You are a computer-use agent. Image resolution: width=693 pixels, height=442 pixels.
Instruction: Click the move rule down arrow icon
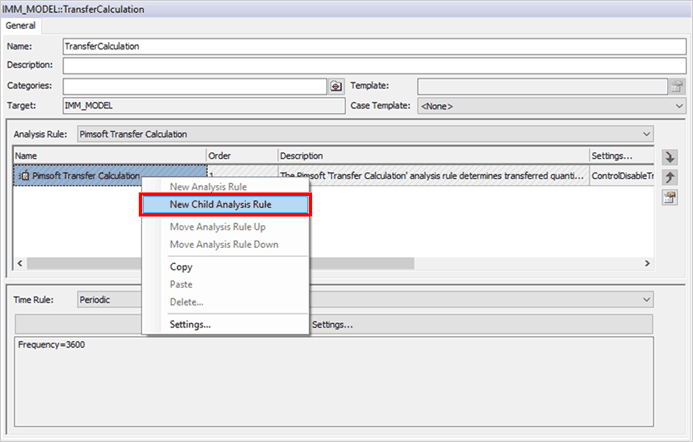pyautogui.click(x=670, y=158)
